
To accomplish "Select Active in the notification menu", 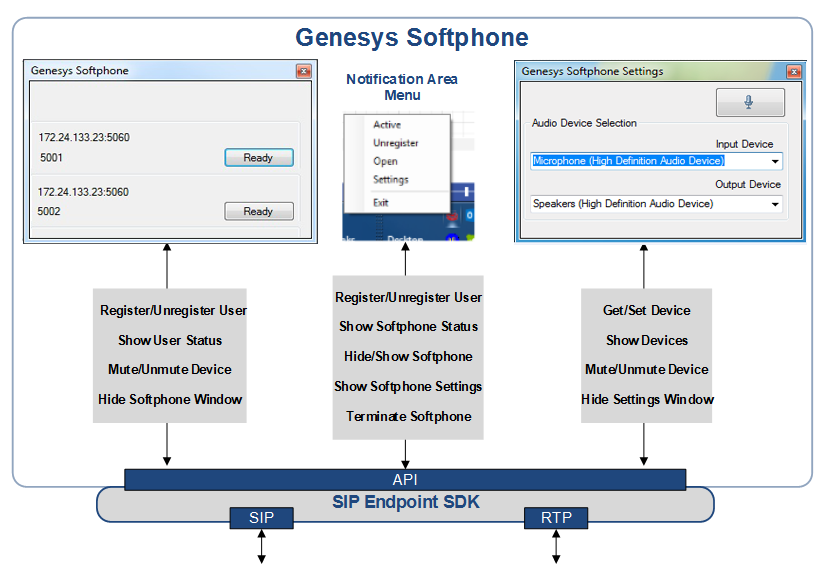I will pos(387,125).
